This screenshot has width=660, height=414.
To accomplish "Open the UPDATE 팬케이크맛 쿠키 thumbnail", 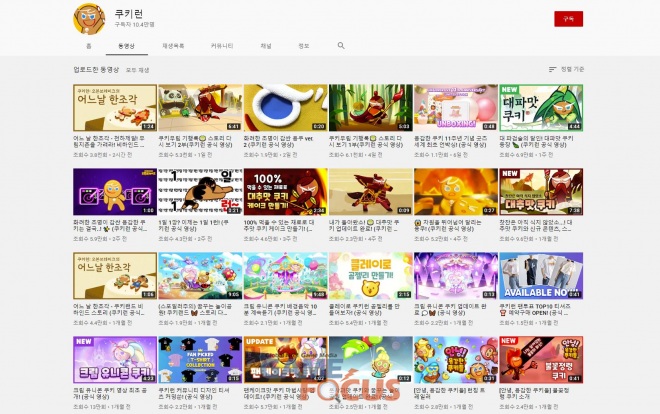I will pyautogui.click(x=285, y=360).
